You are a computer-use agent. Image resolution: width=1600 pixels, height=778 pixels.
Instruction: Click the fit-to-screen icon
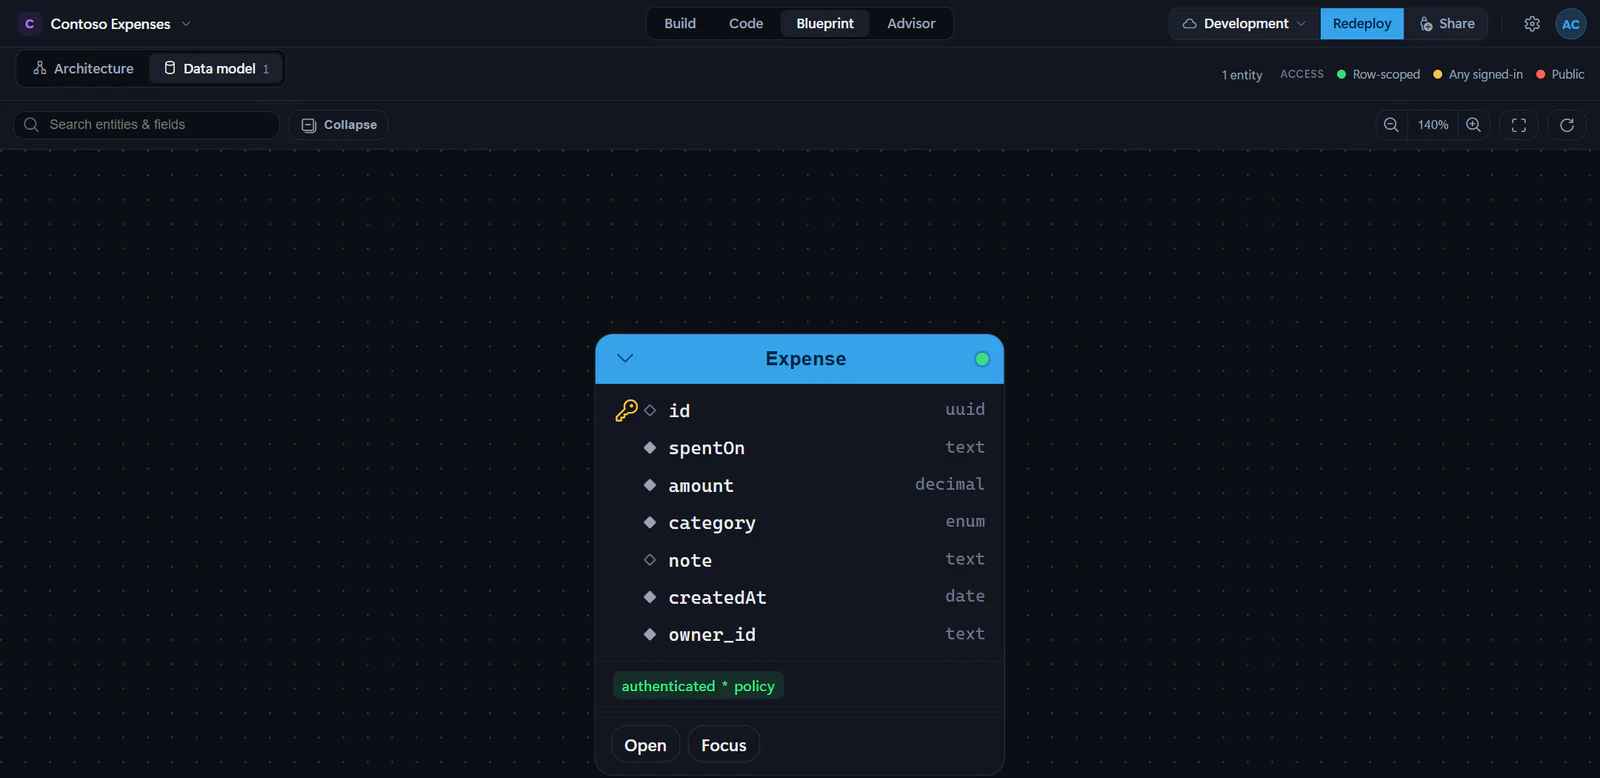pyautogui.click(x=1519, y=125)
